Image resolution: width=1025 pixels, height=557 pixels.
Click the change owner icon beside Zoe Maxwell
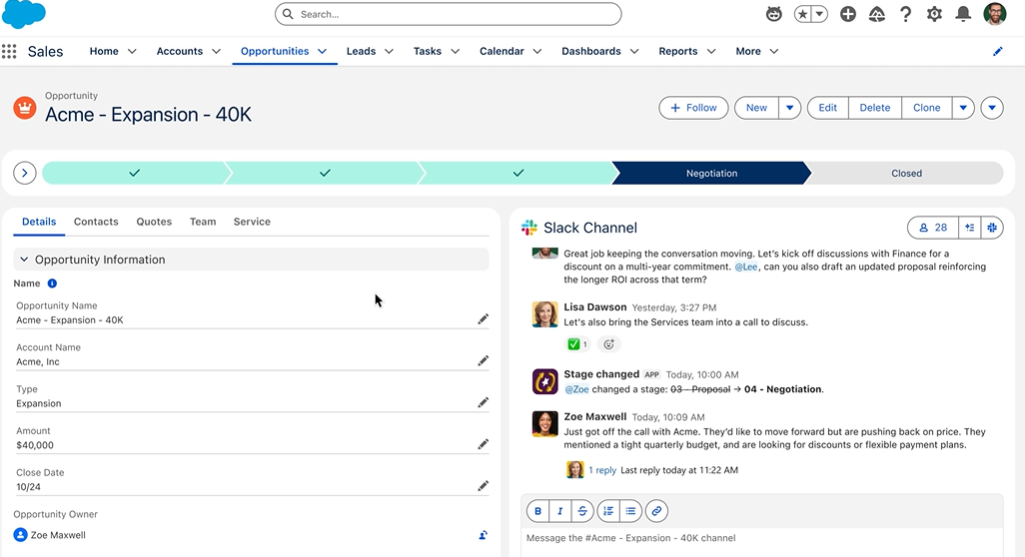[482, 535]
